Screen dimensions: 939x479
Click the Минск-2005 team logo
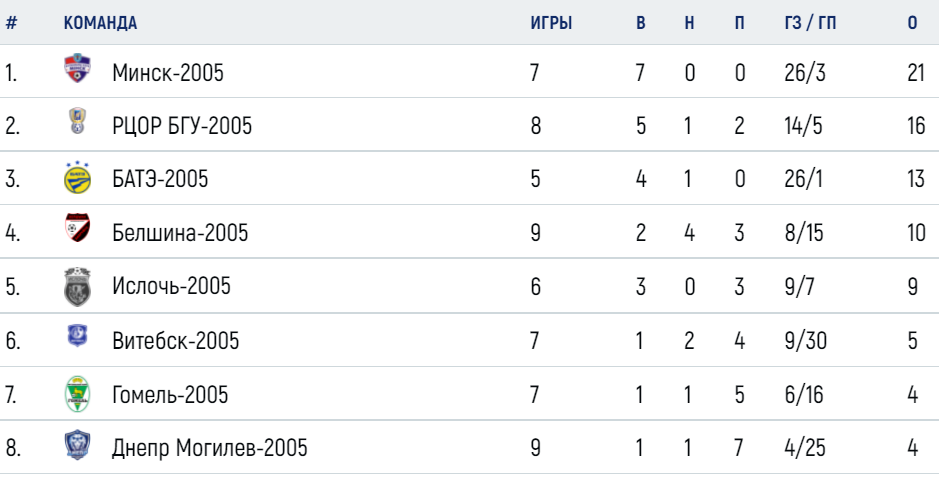coord(77,69)
